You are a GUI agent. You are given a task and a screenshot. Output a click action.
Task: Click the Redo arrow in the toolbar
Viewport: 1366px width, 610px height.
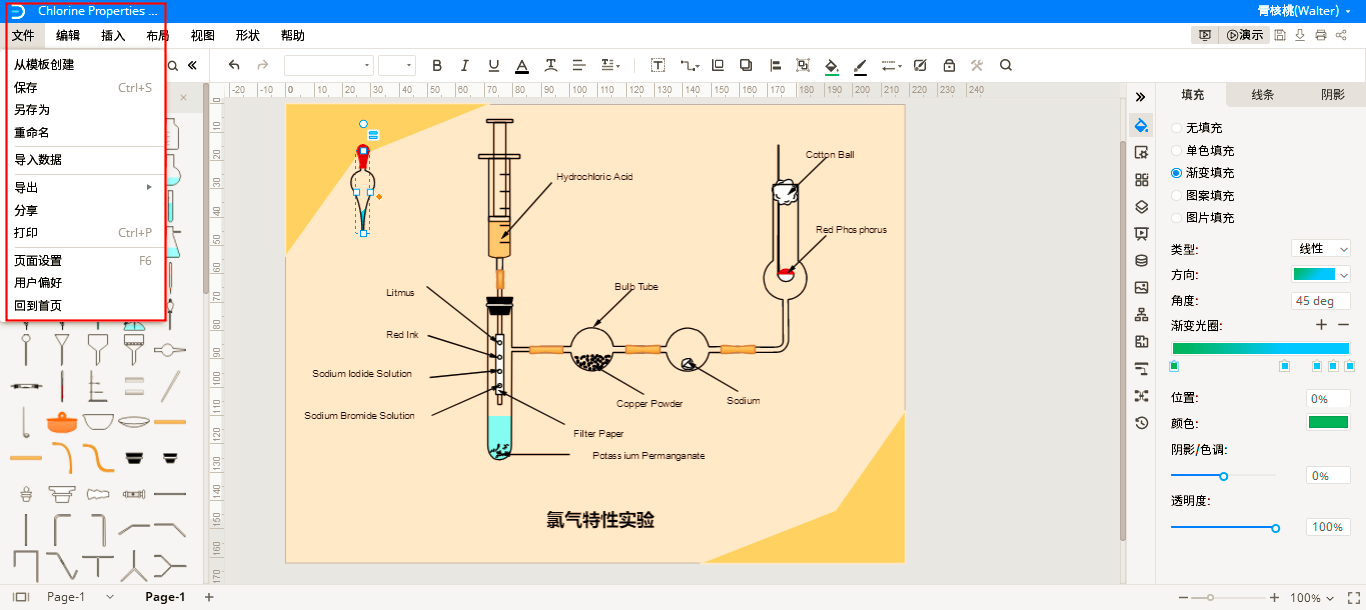[263, 65]
